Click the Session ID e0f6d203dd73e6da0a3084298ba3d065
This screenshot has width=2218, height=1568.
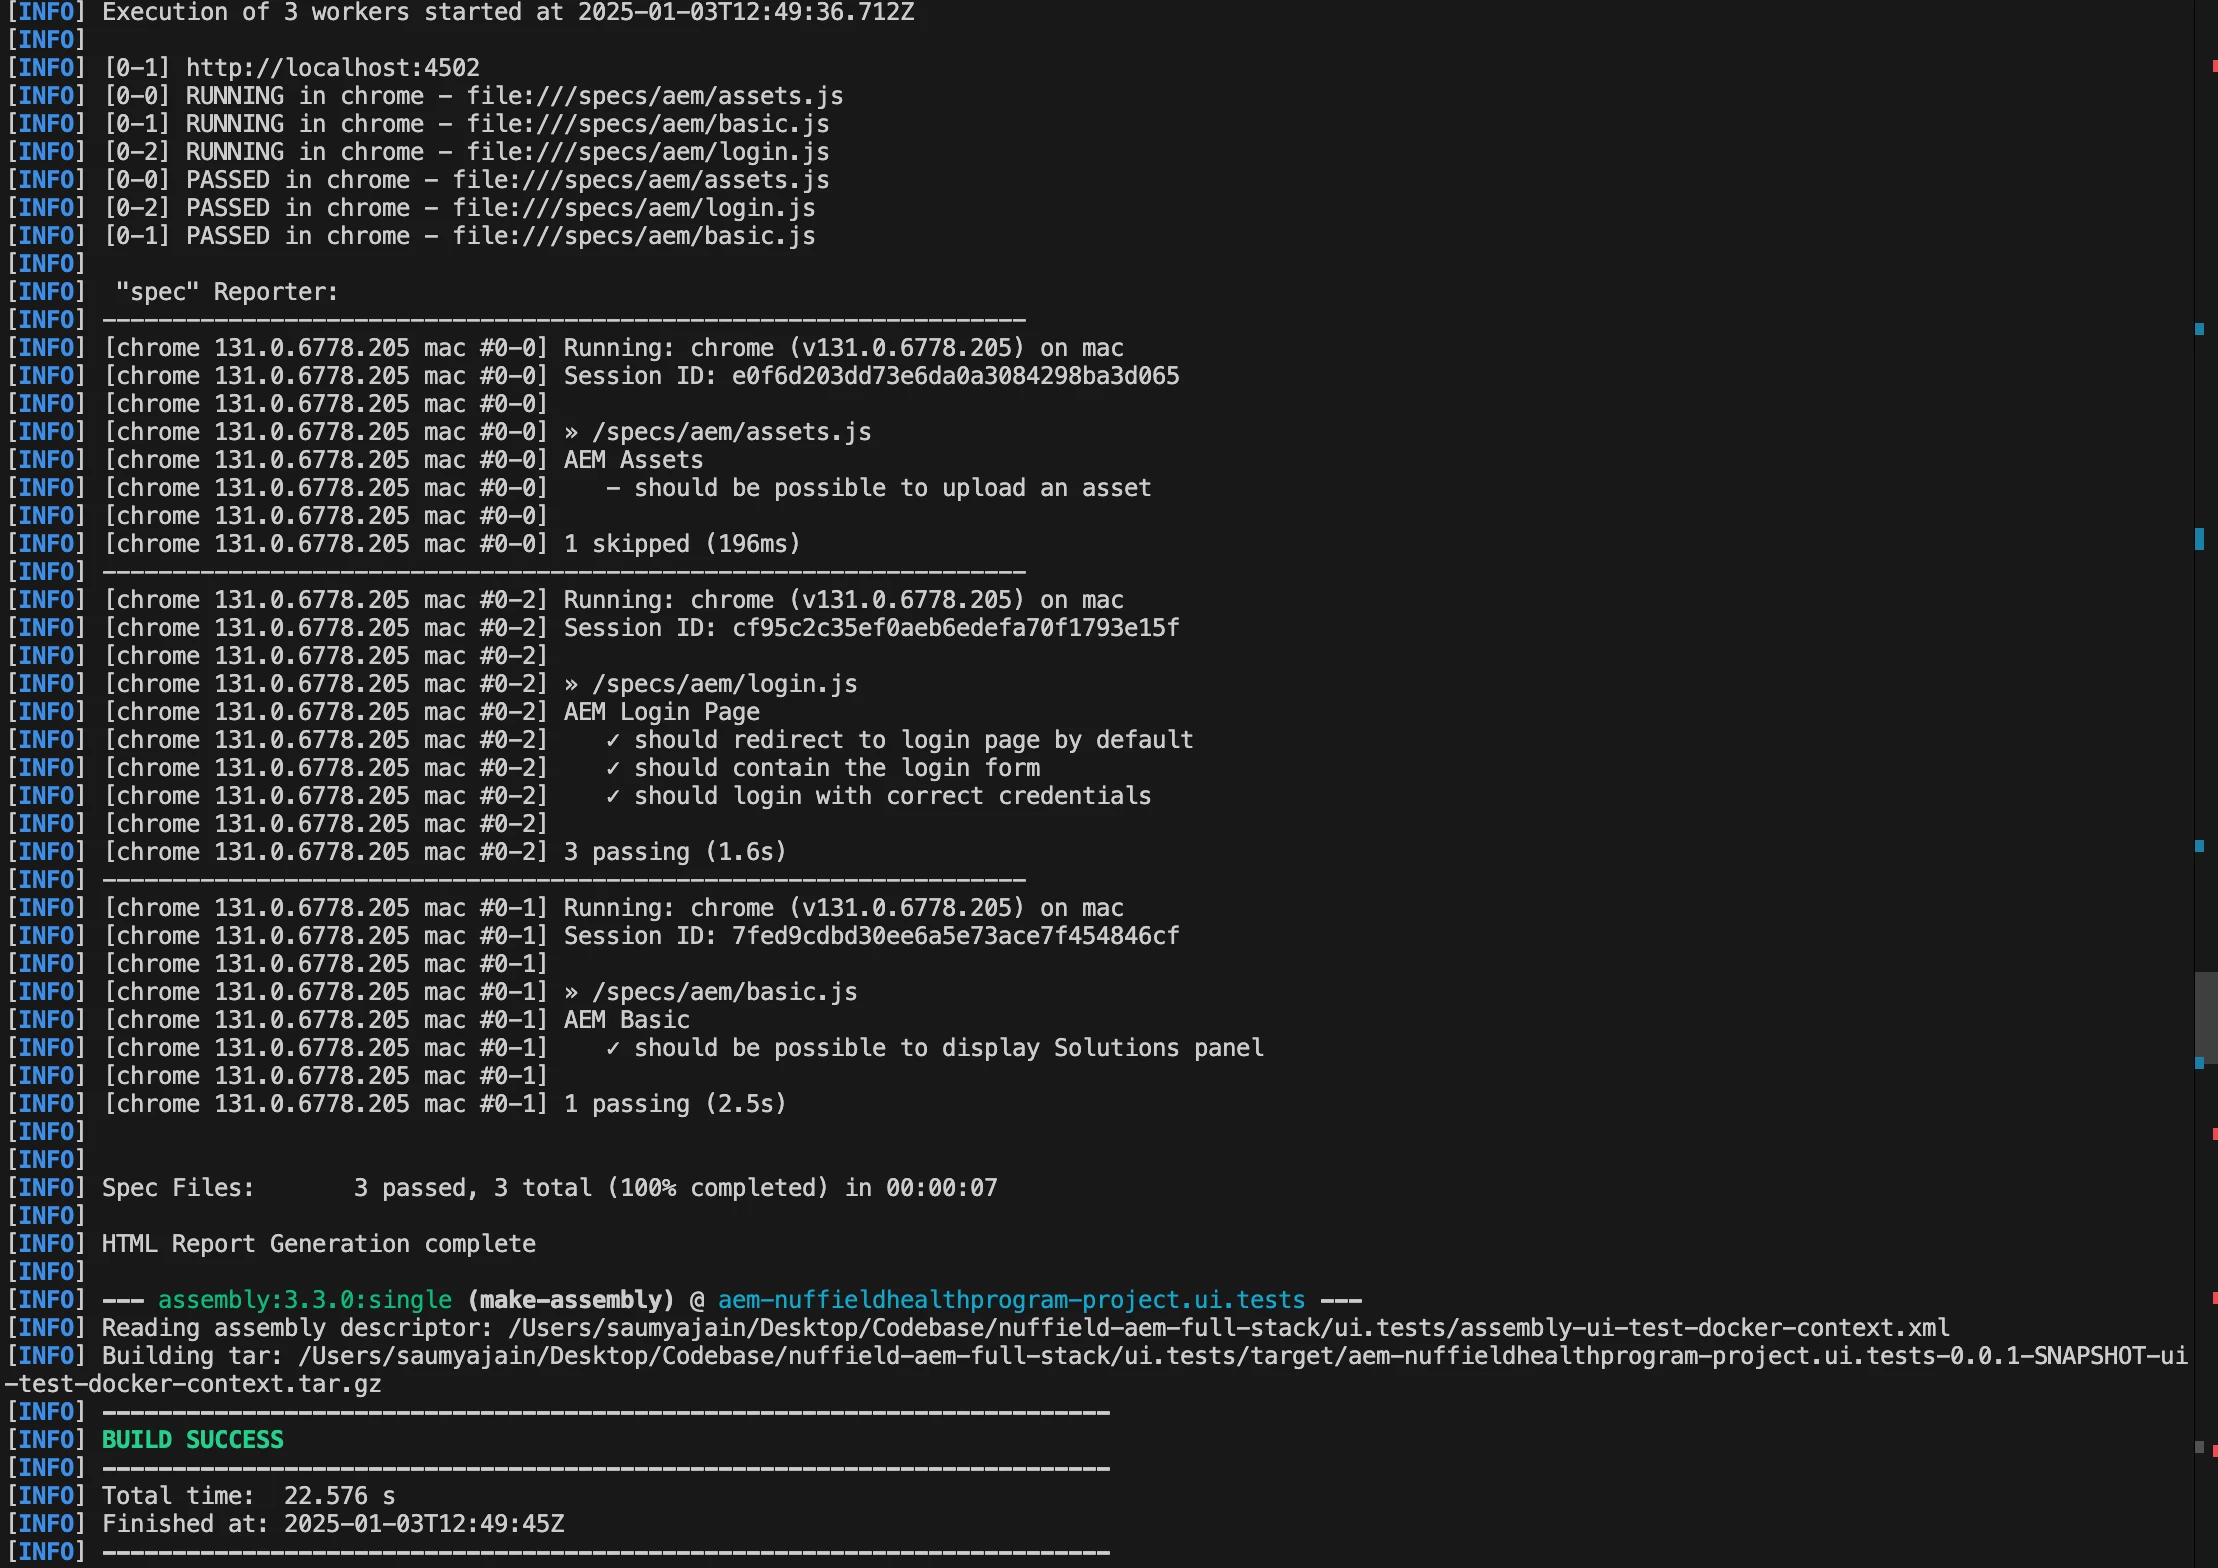coord(955,376)
